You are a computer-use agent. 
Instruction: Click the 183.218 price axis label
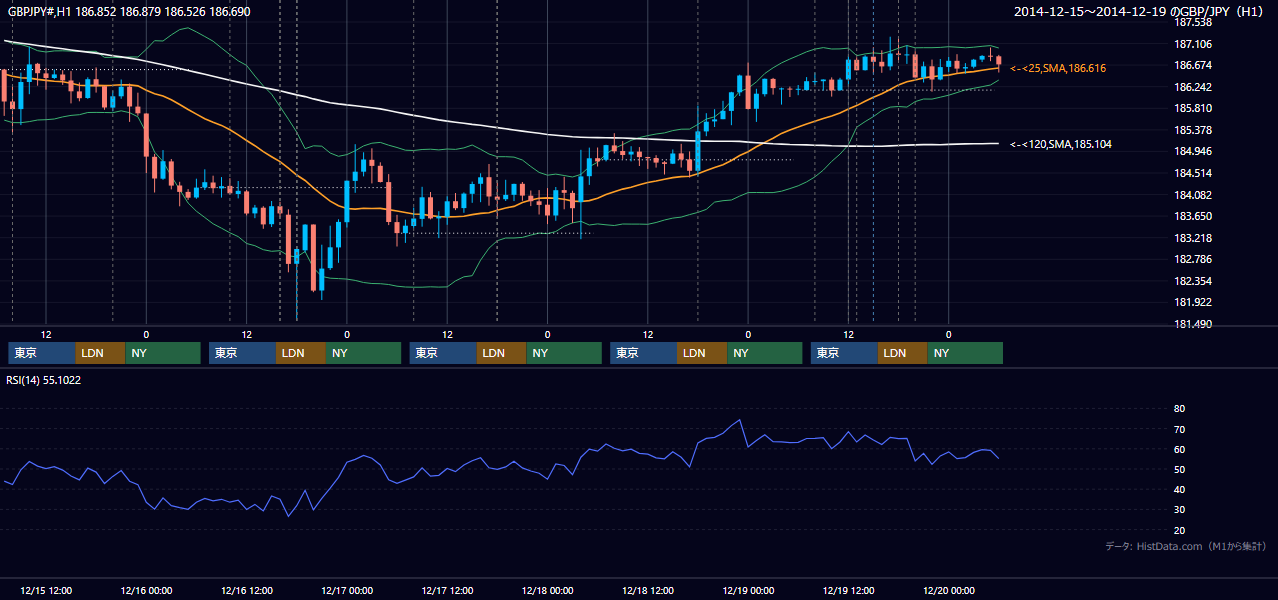tap(1193, 238)
